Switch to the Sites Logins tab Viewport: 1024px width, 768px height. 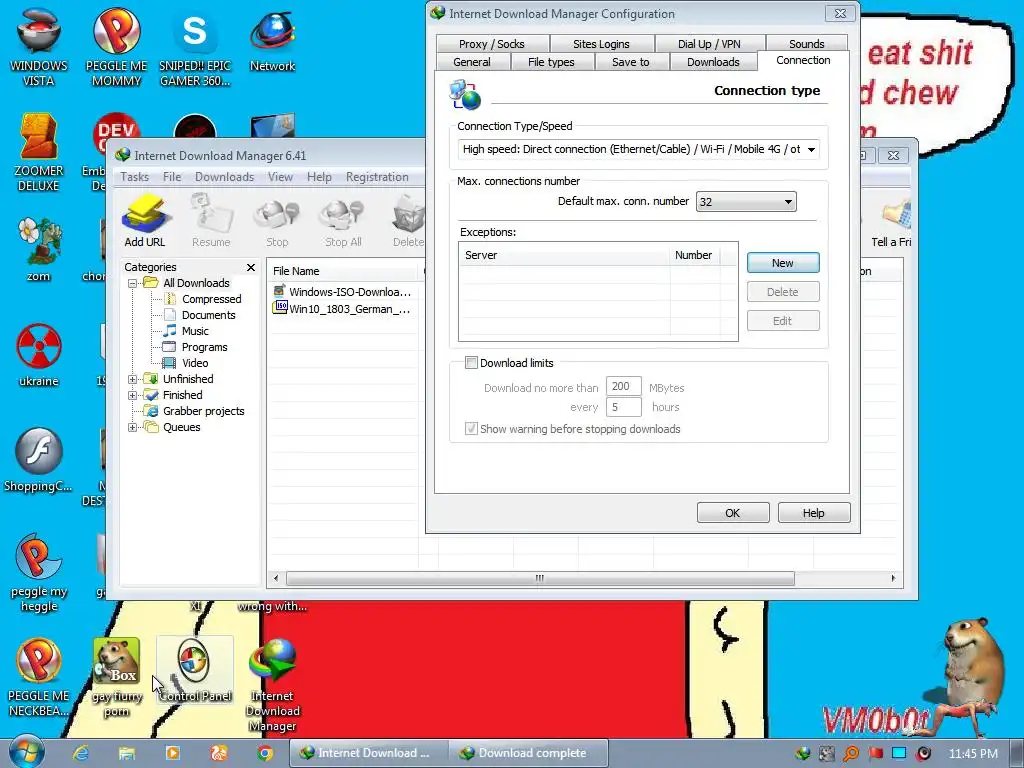click(x=601, y=44)
